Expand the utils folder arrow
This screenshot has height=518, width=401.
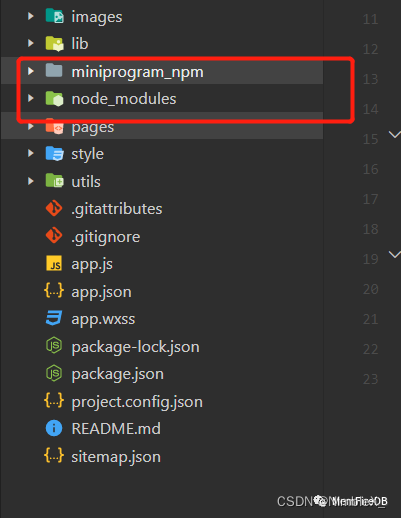click(31, 181)
